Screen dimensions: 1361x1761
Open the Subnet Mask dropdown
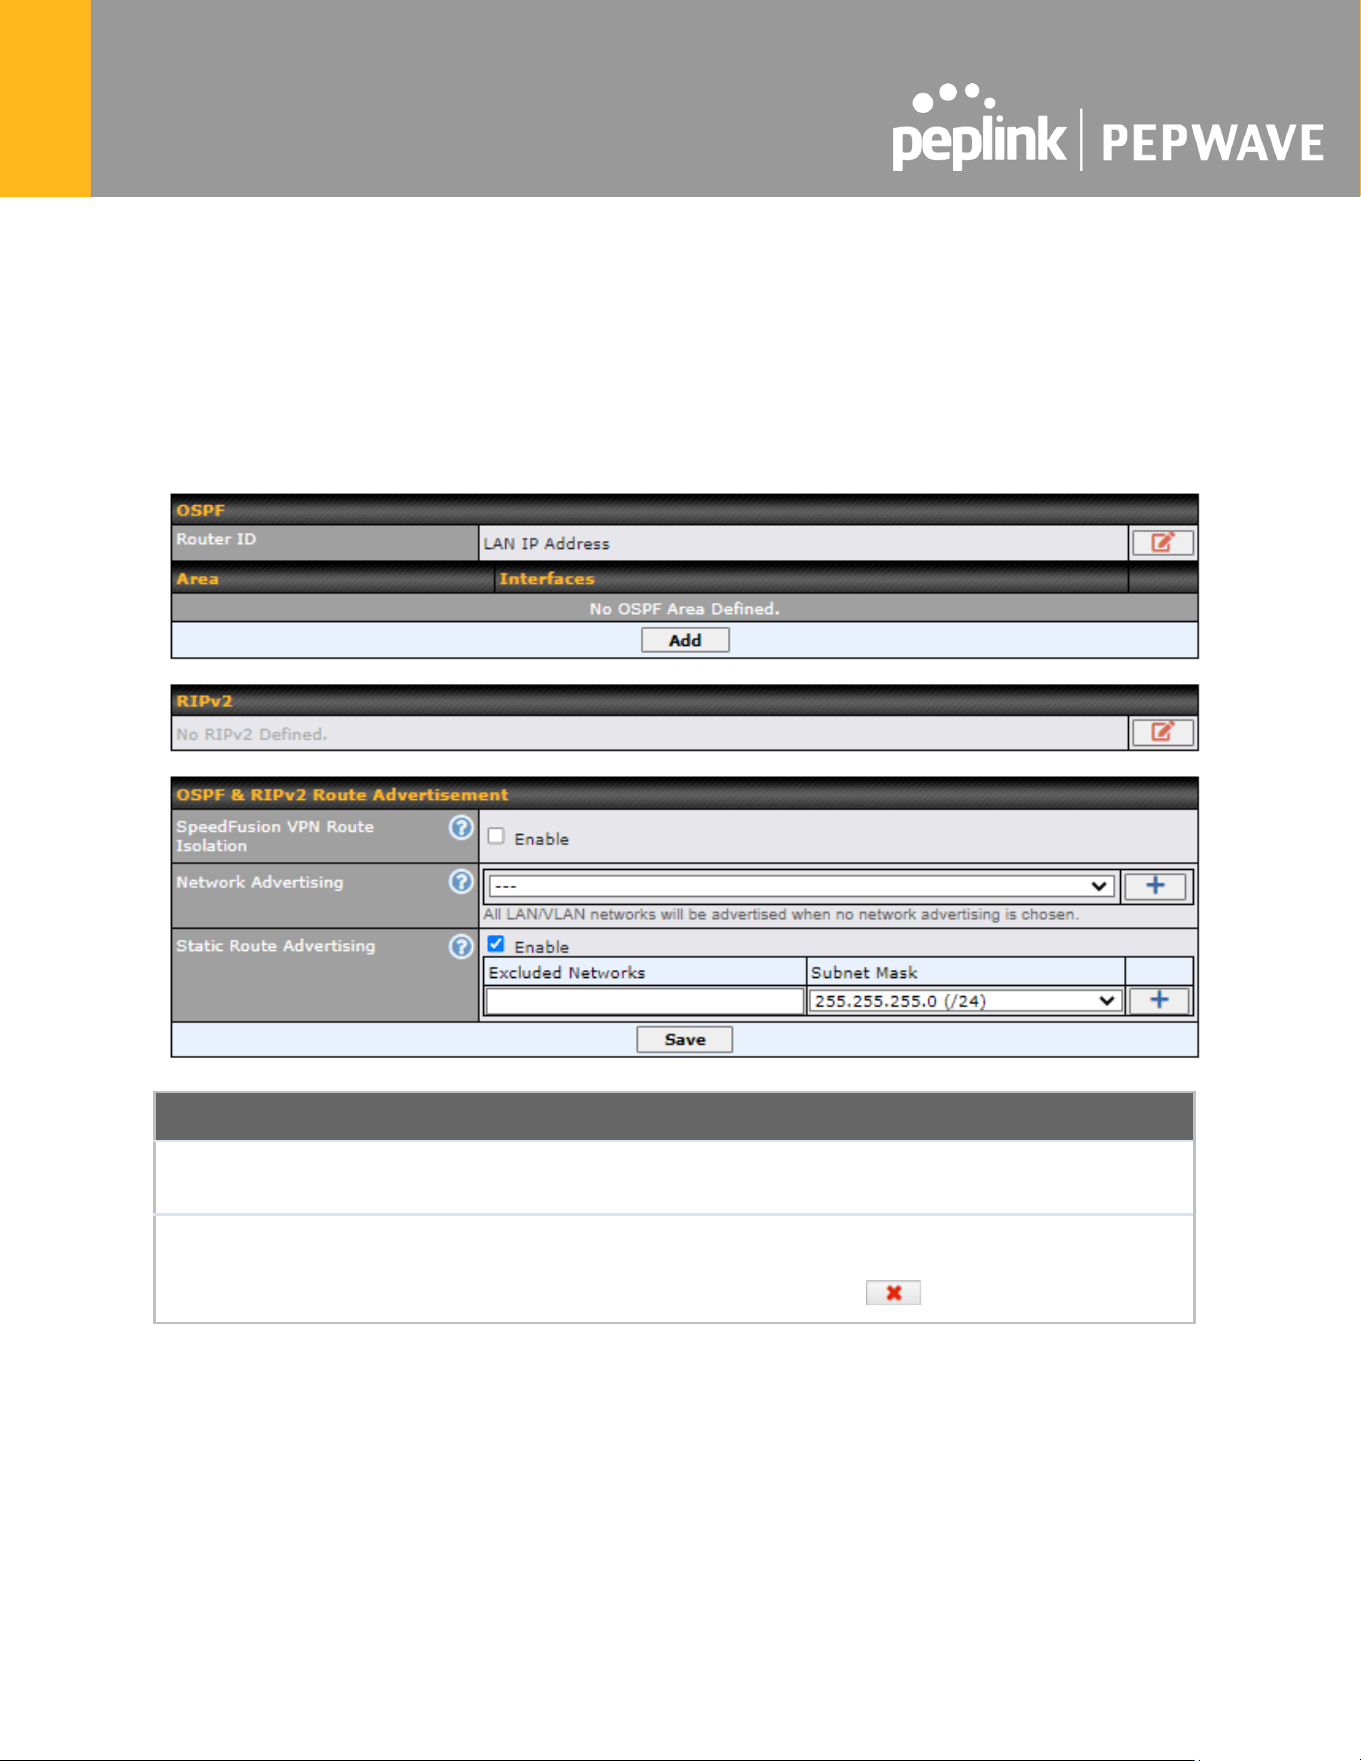pos(964,1001)
